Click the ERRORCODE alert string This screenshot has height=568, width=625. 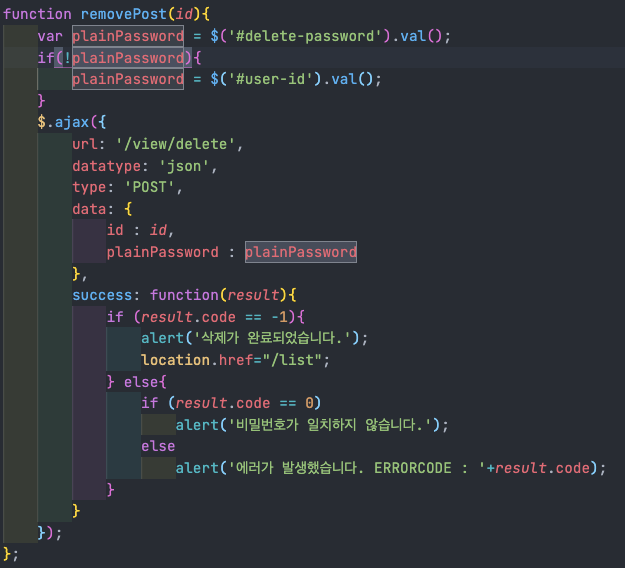[357, 468]
